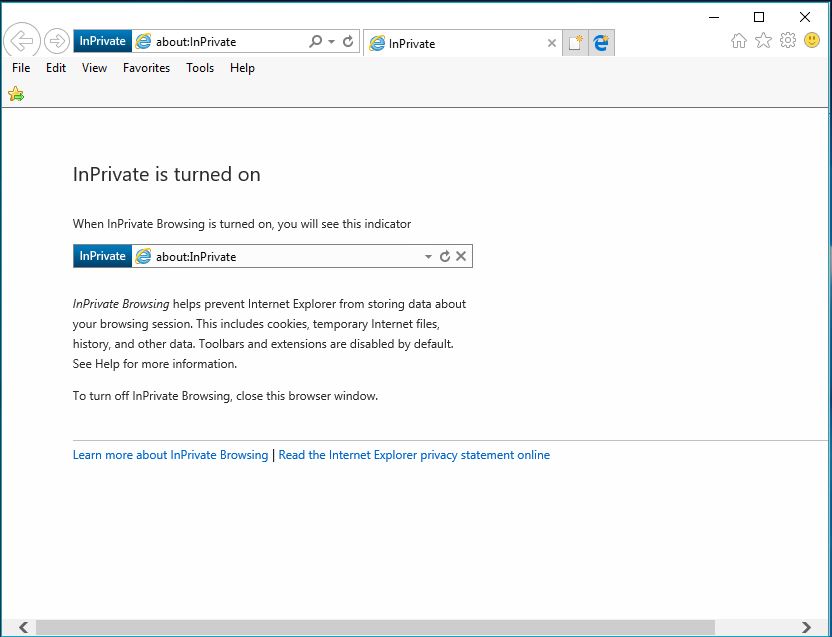
Task: Go back with the Back arrow button
Action: point(22,41)
